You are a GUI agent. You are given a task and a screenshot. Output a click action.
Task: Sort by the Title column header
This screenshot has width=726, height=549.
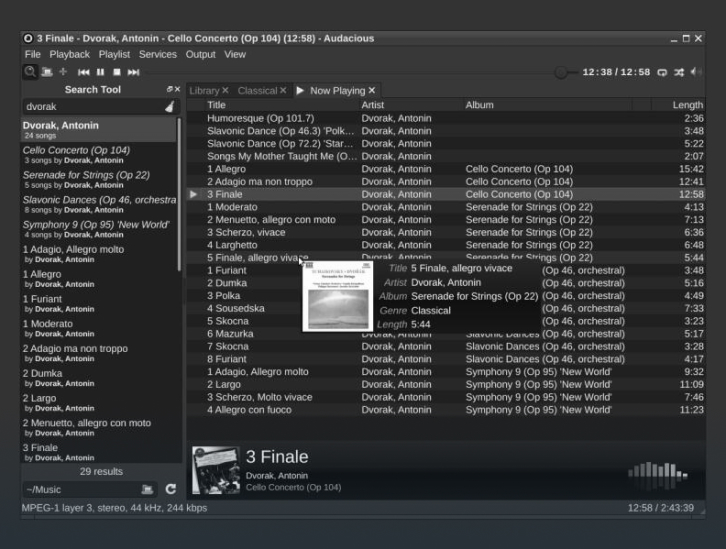point(282,105)
